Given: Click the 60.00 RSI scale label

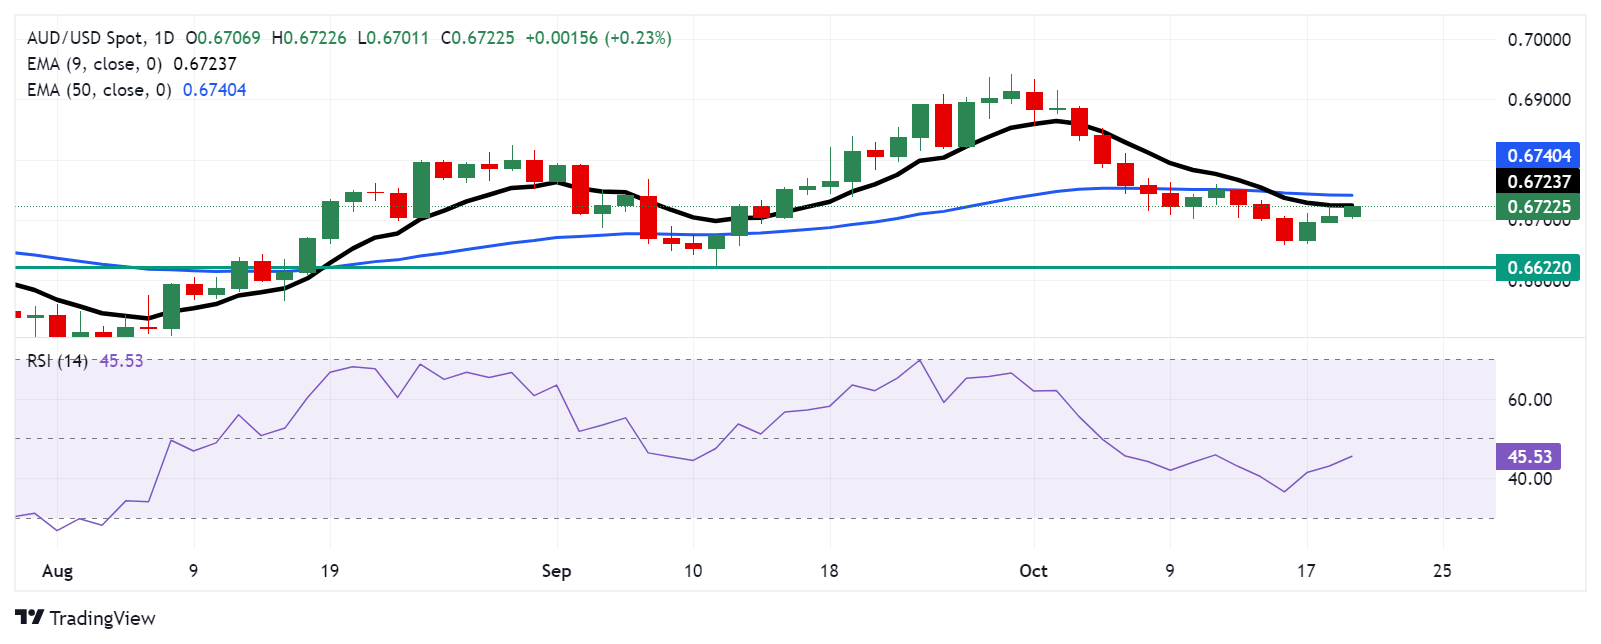Looking at the screenshot, I should 1530,400.
